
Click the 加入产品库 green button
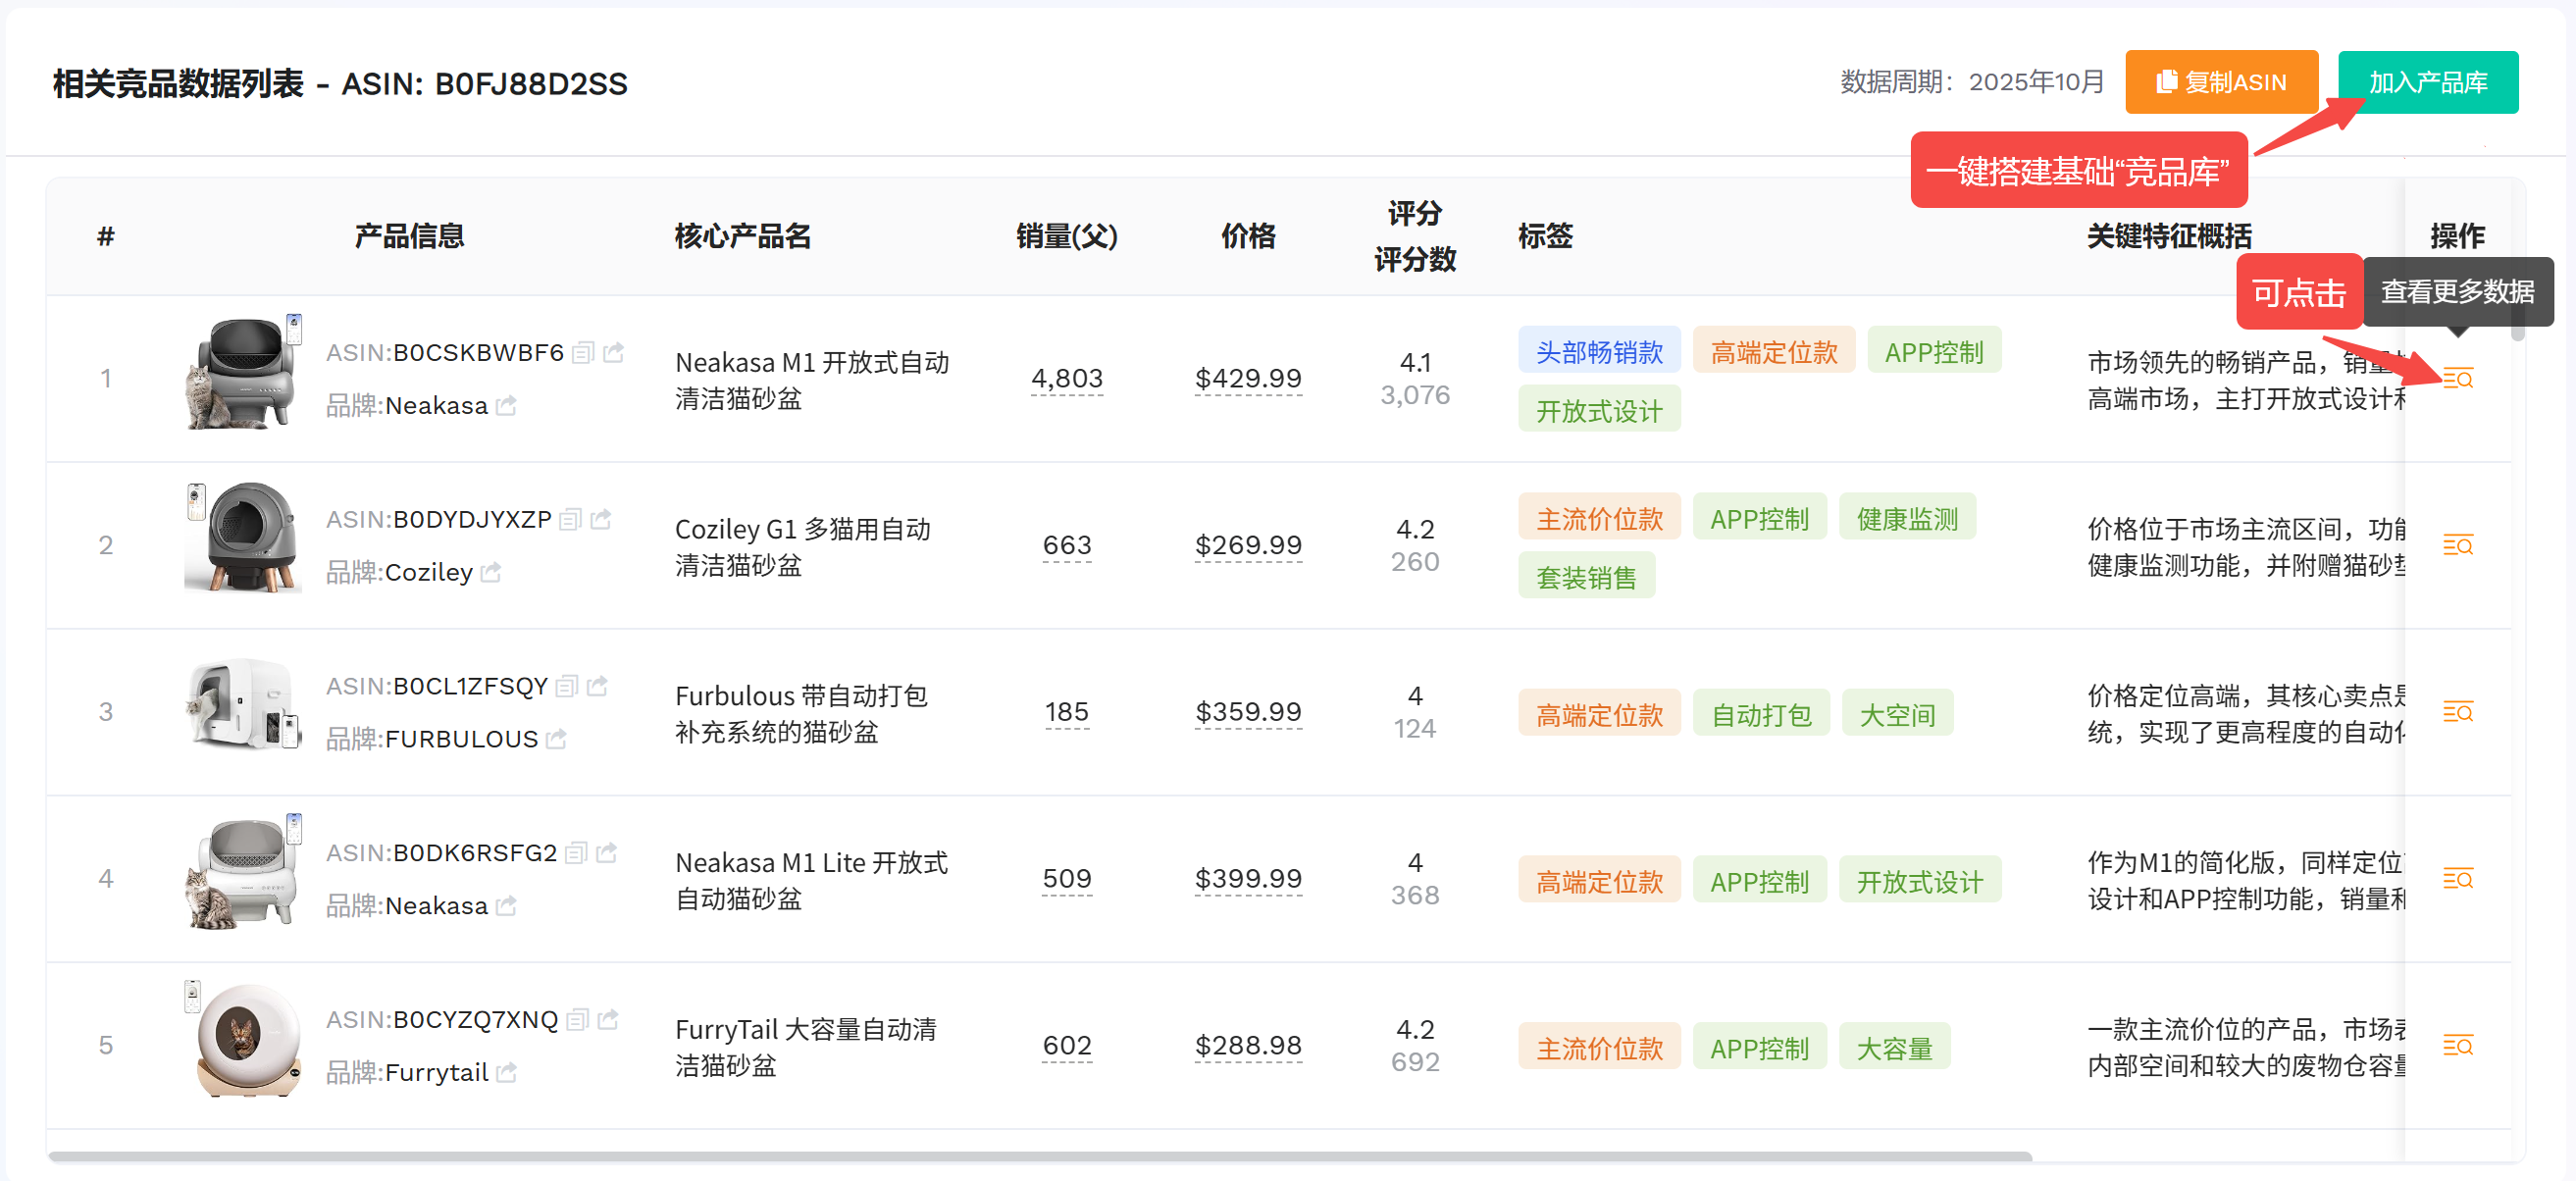[x=2427, y=82]
